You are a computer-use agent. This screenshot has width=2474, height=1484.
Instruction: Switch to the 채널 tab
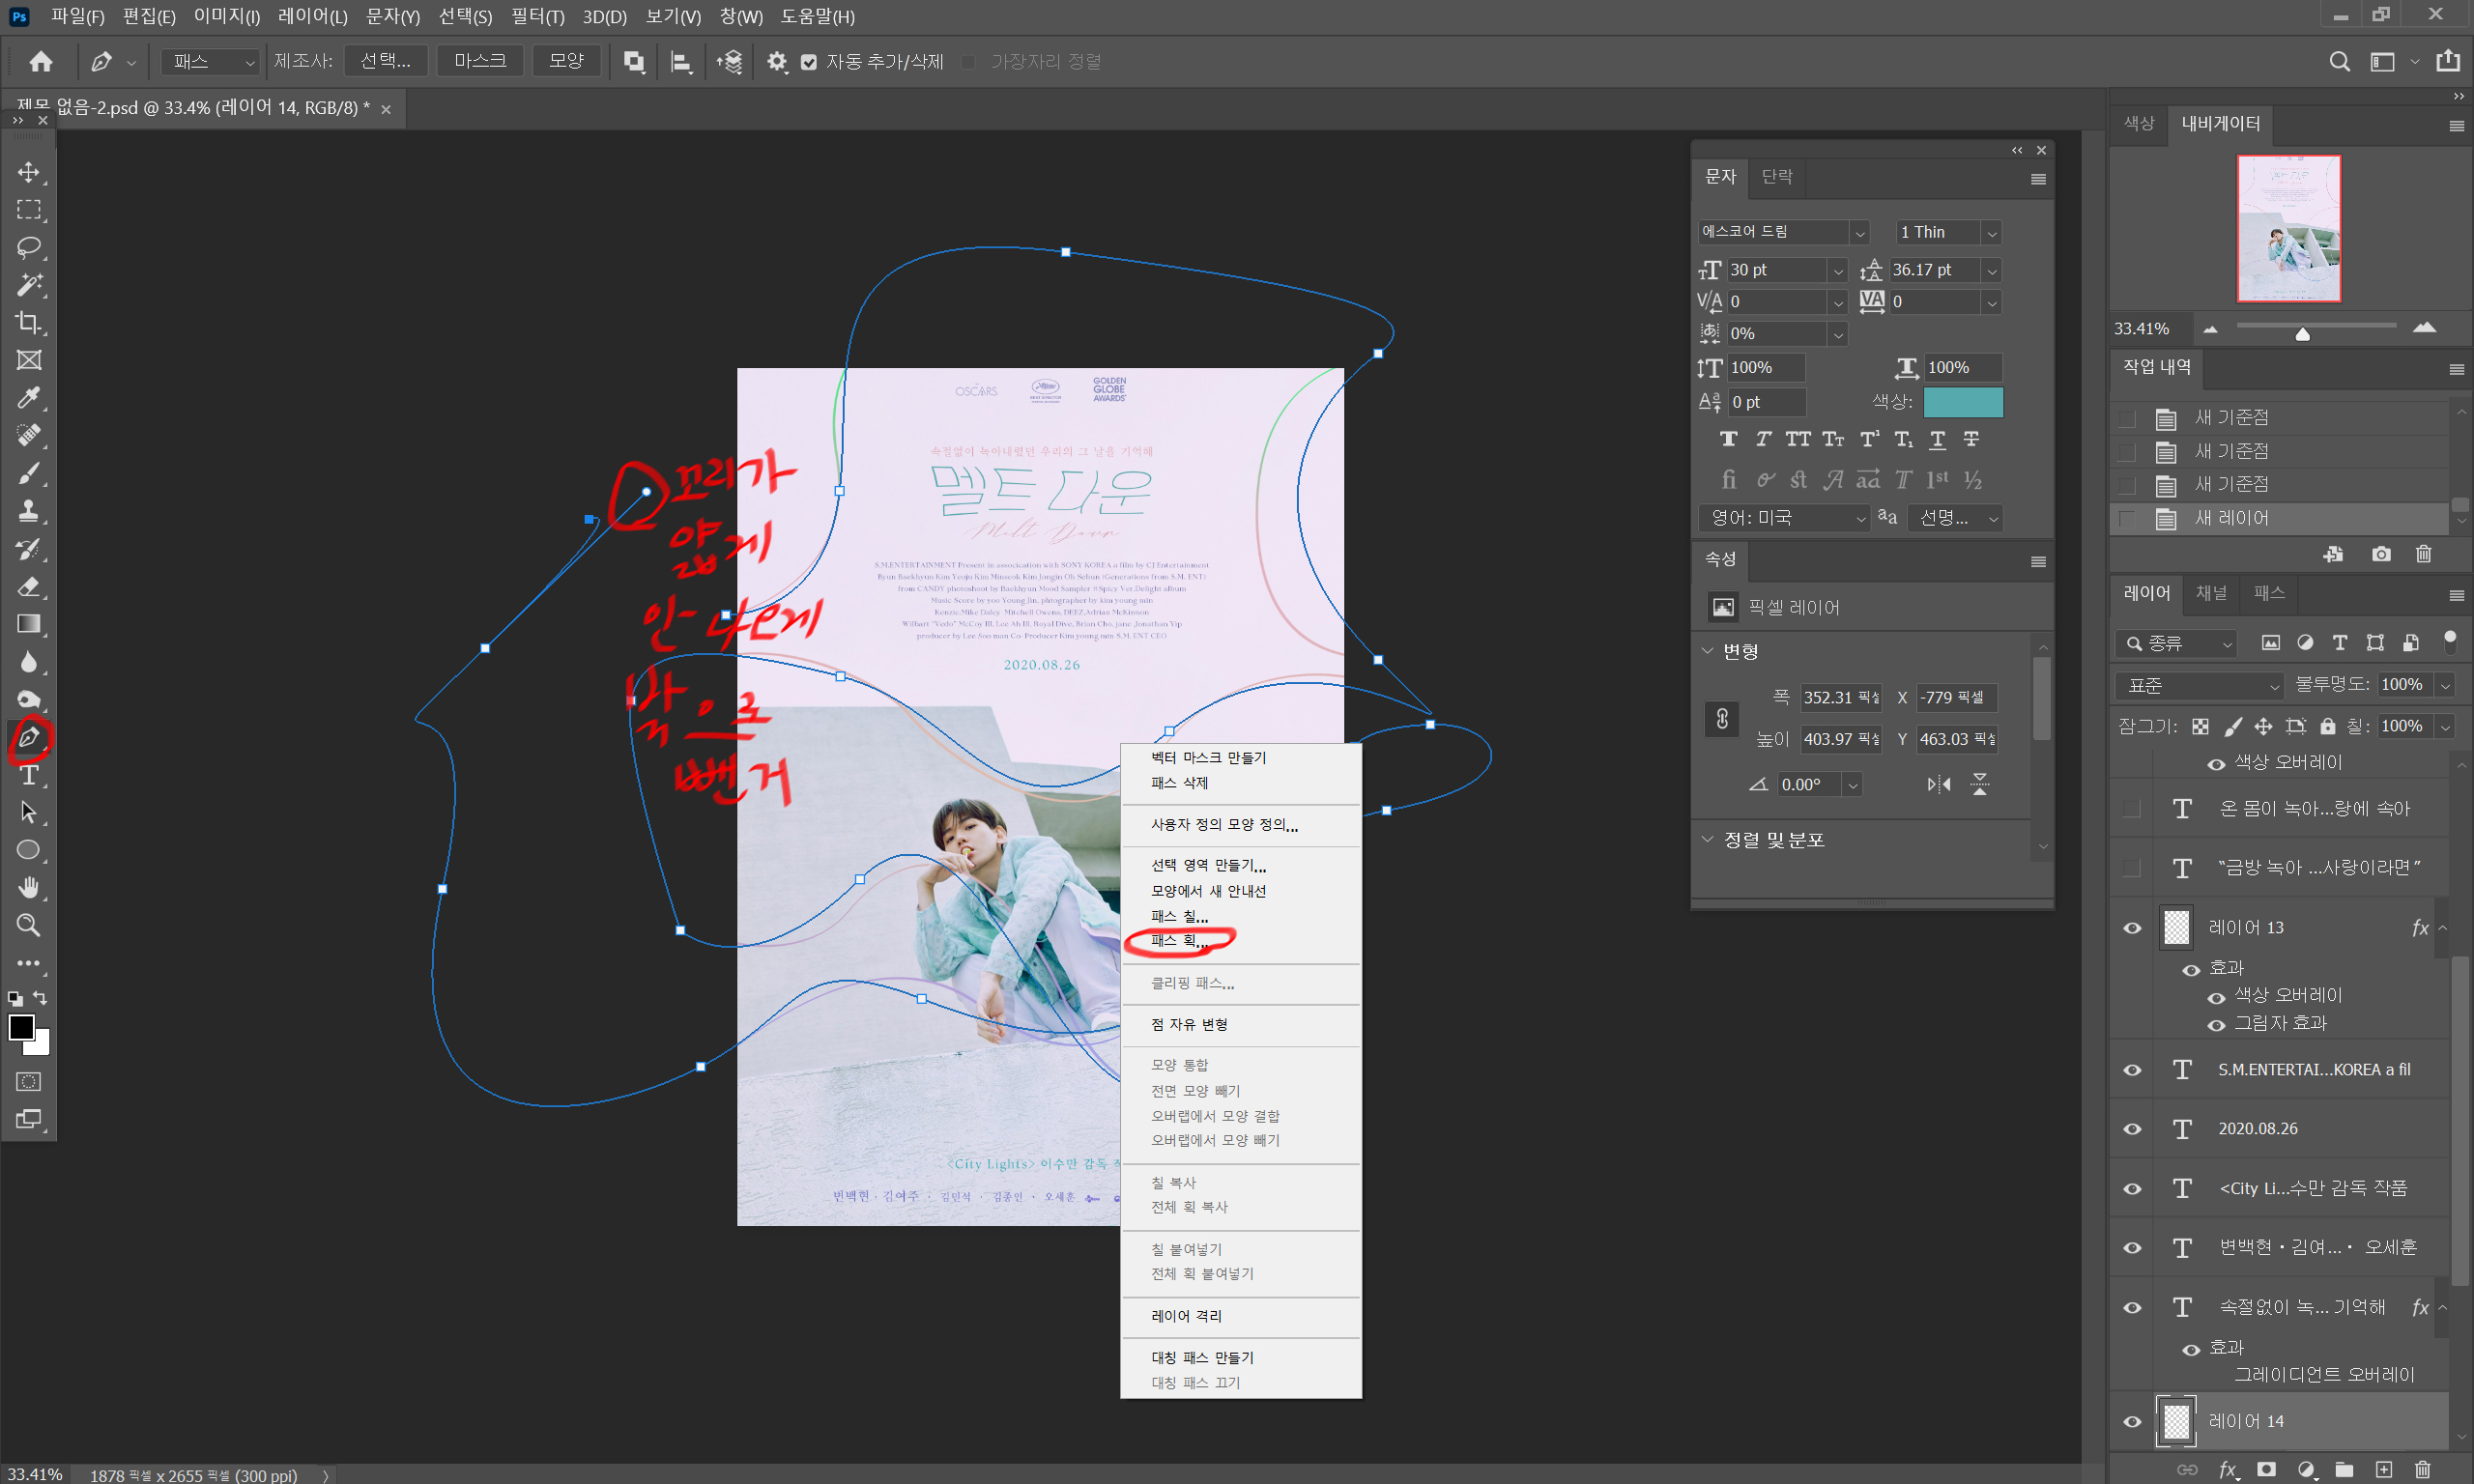(2211, 593)
